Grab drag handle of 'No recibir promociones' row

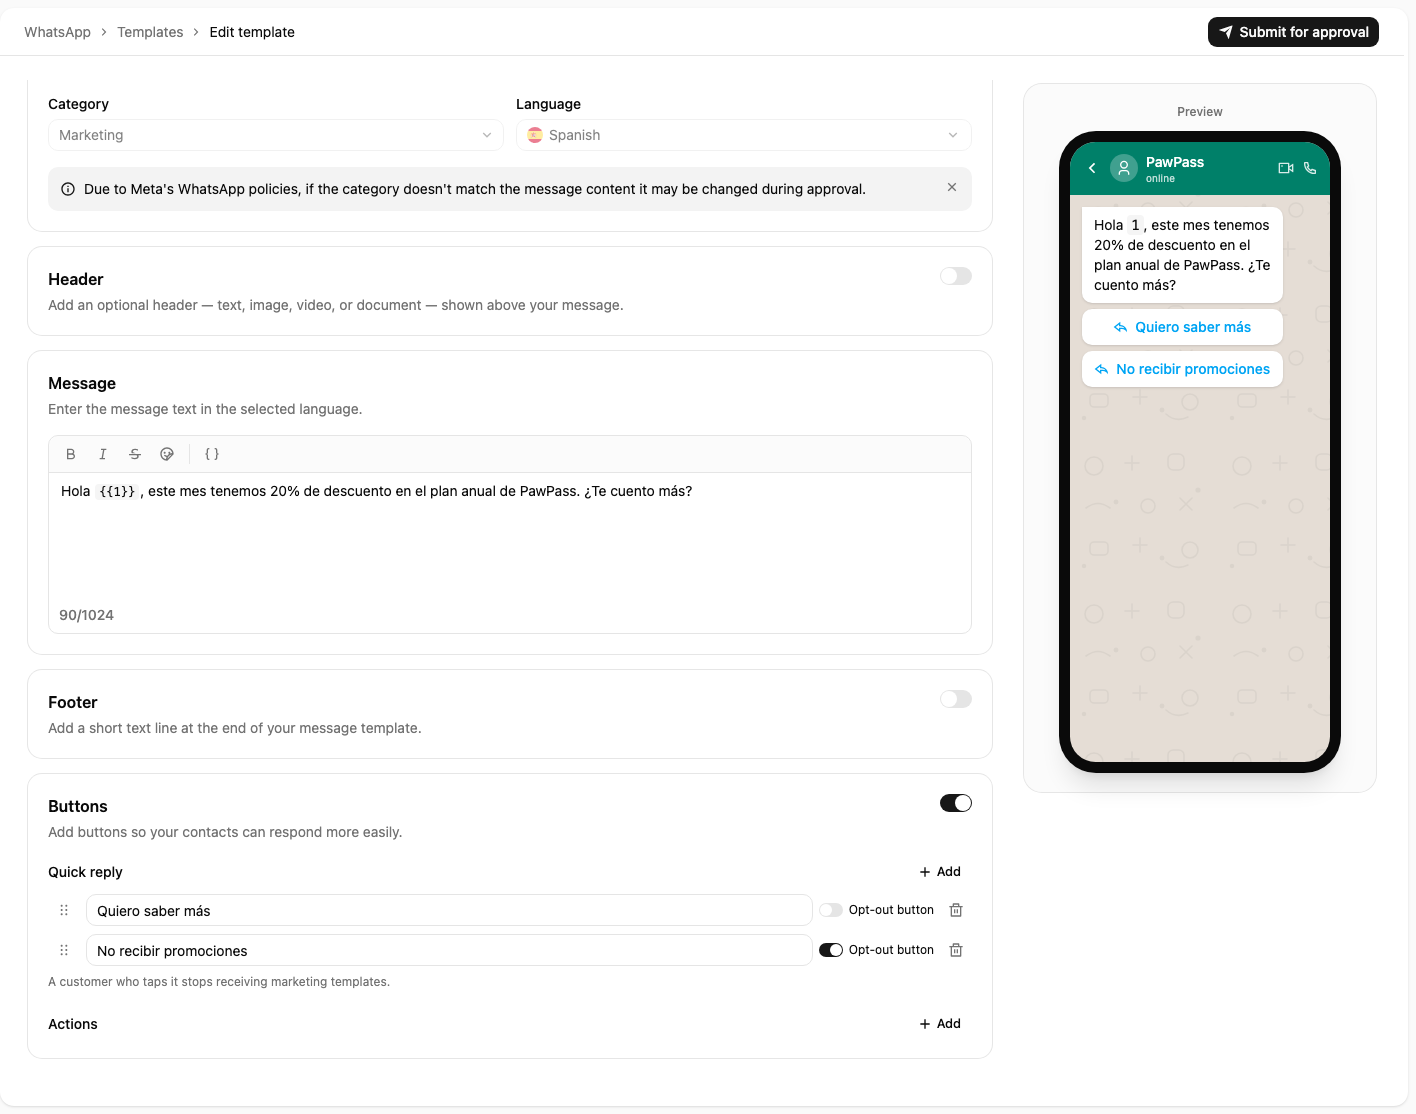click(64, 950)
